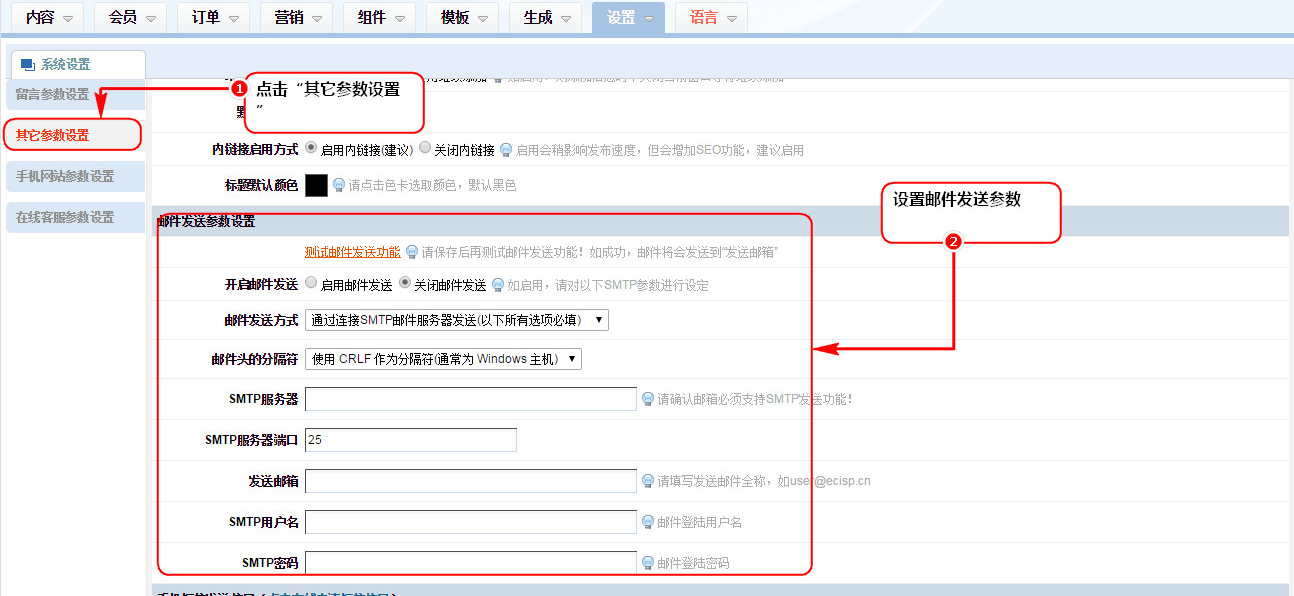The height and width of the screenshot is (596, 1294).
Task: Click the 测试邮件发送功能 link
Action: [352, 252]
